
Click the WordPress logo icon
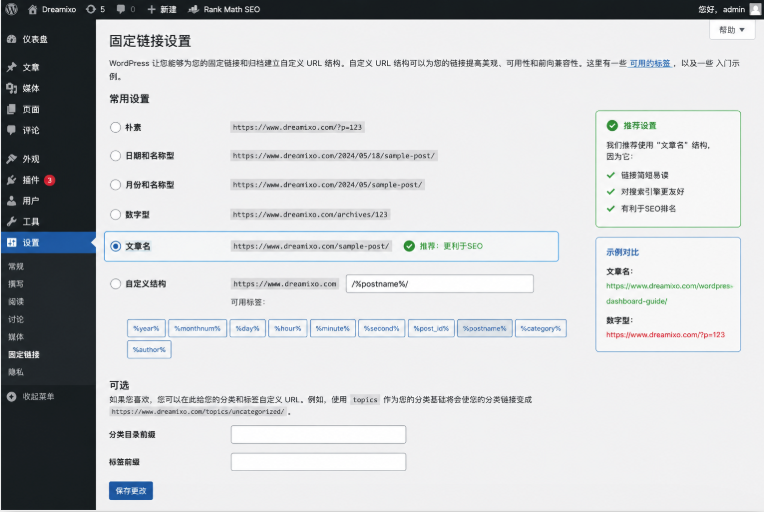point(11,9)
